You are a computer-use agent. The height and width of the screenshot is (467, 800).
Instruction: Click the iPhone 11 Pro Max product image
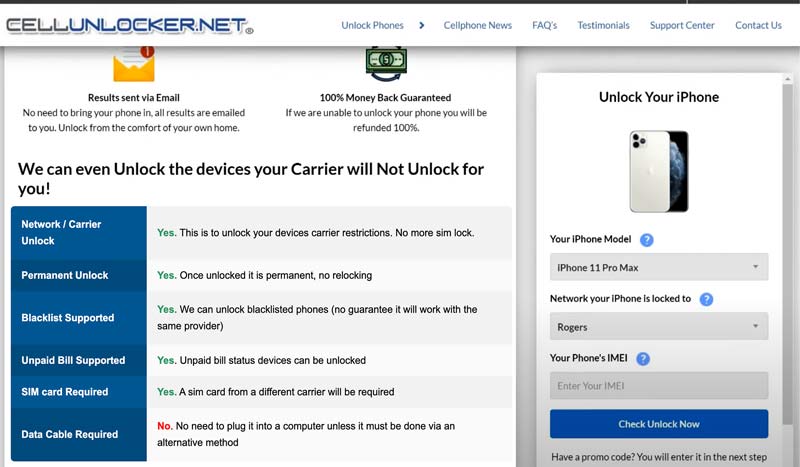coord(659,171)
